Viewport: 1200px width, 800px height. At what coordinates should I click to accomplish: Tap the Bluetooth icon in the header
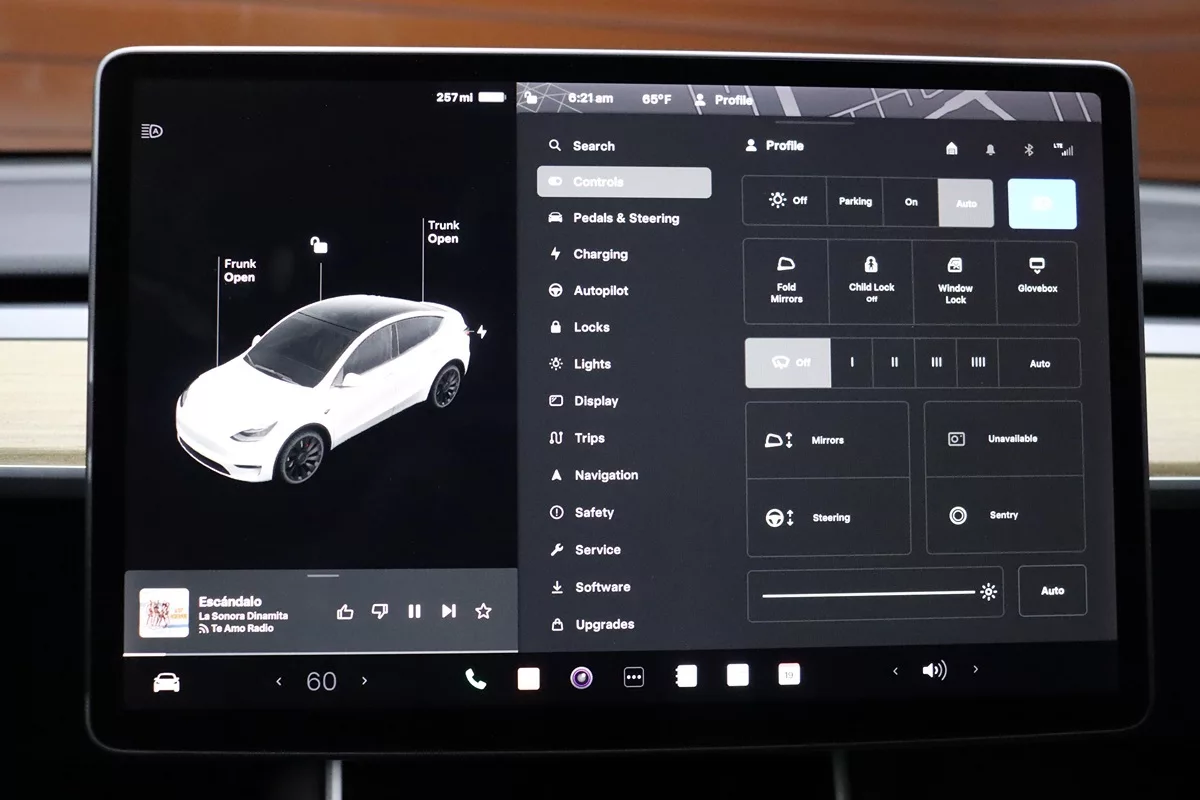pyautogui.click(x=1027, y=149)
